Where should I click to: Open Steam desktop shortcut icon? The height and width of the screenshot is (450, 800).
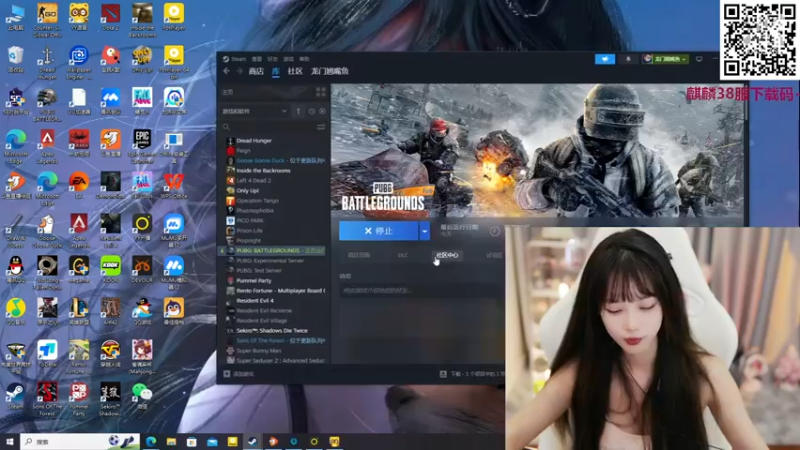click(15, 396)
